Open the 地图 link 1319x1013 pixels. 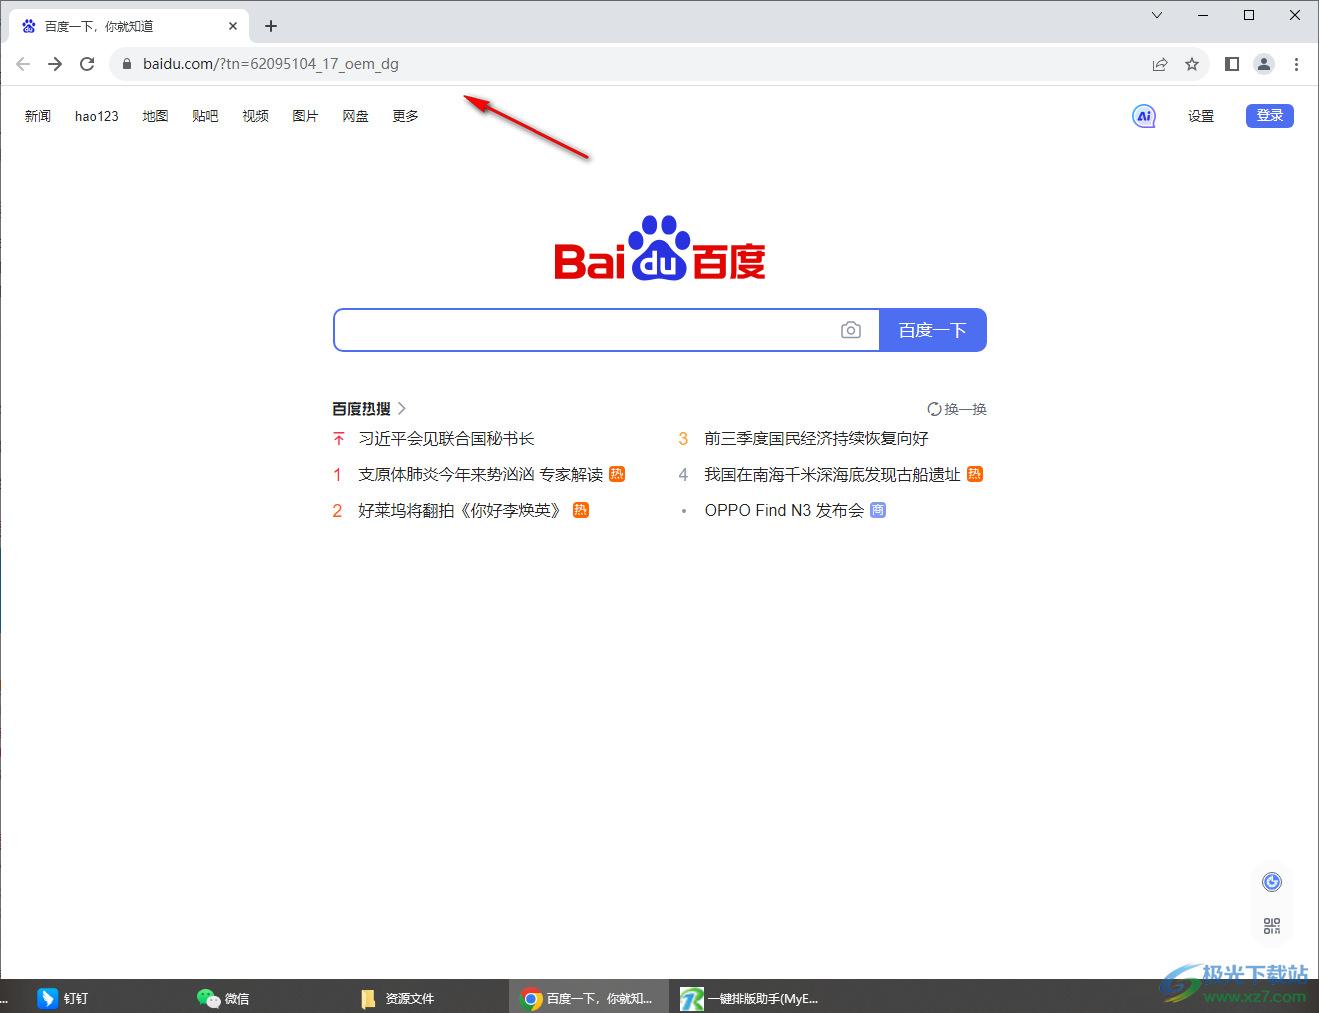pos(155,116)
